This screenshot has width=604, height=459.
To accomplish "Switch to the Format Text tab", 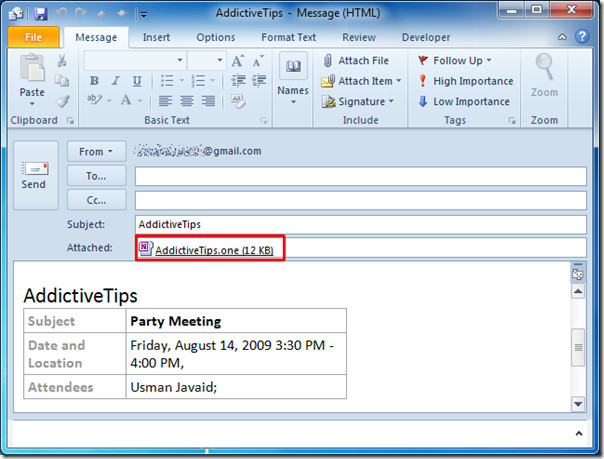I will [x=289, y=37].
